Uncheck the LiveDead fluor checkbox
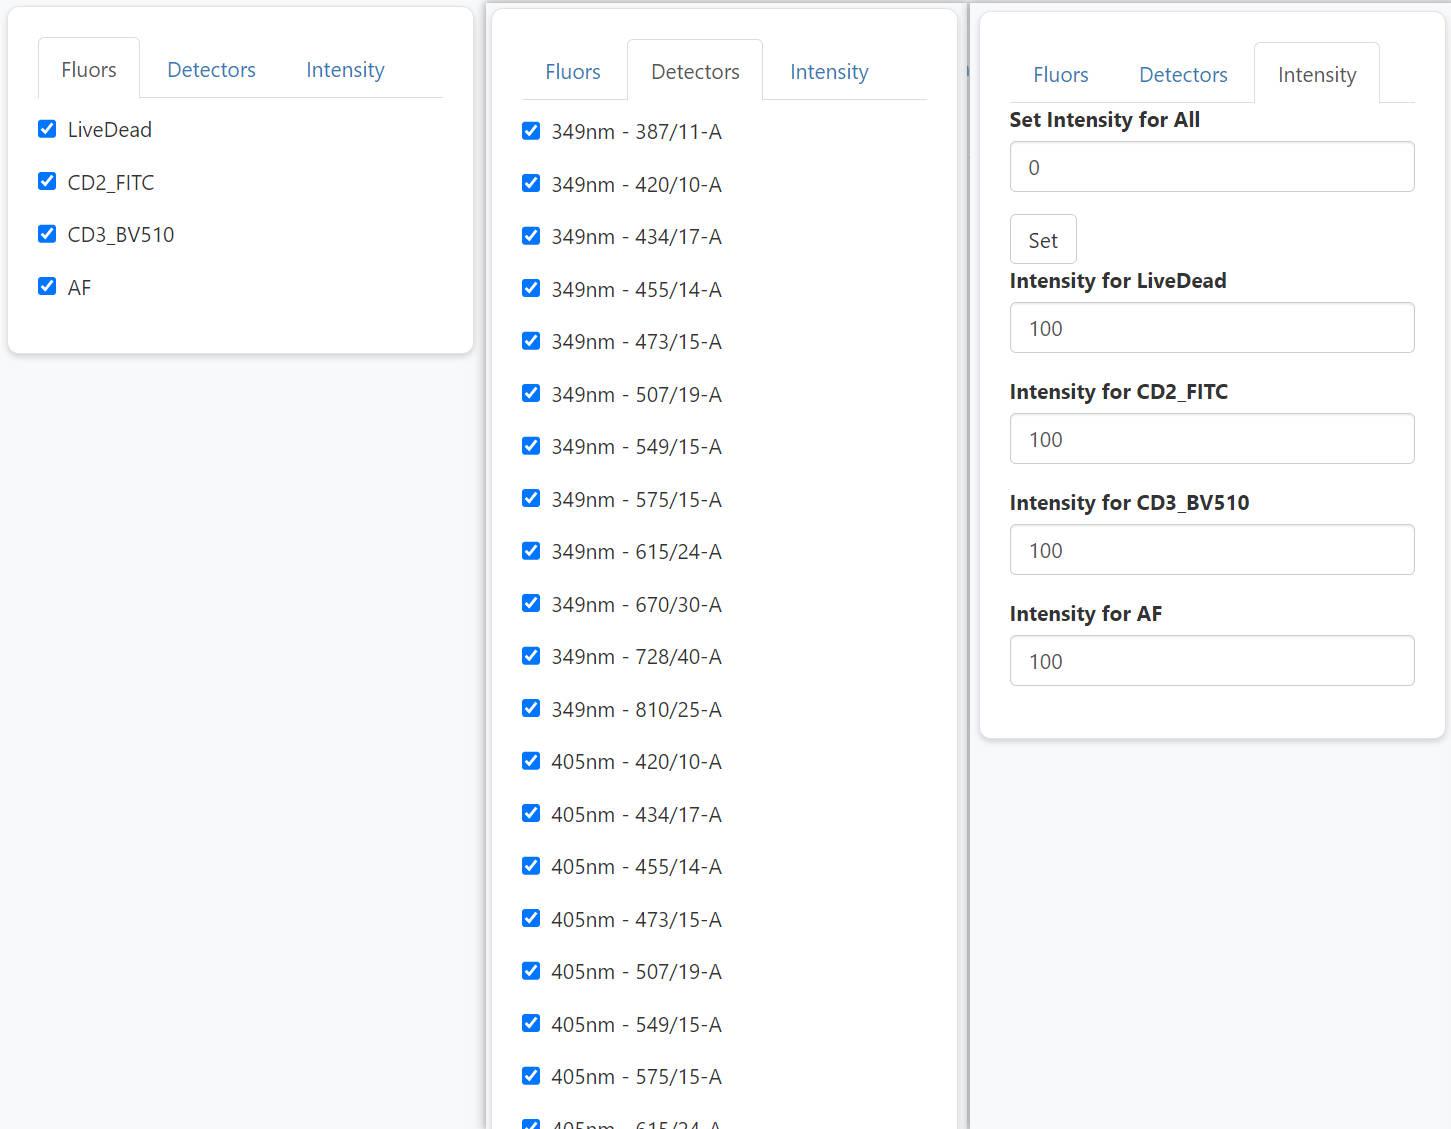1451x1129 pixels. click(x=47, y=129)
